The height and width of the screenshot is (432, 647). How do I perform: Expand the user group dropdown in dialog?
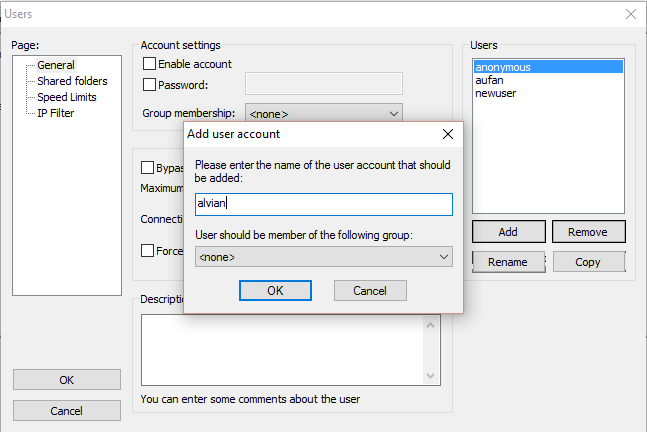[x=323, y=257]
